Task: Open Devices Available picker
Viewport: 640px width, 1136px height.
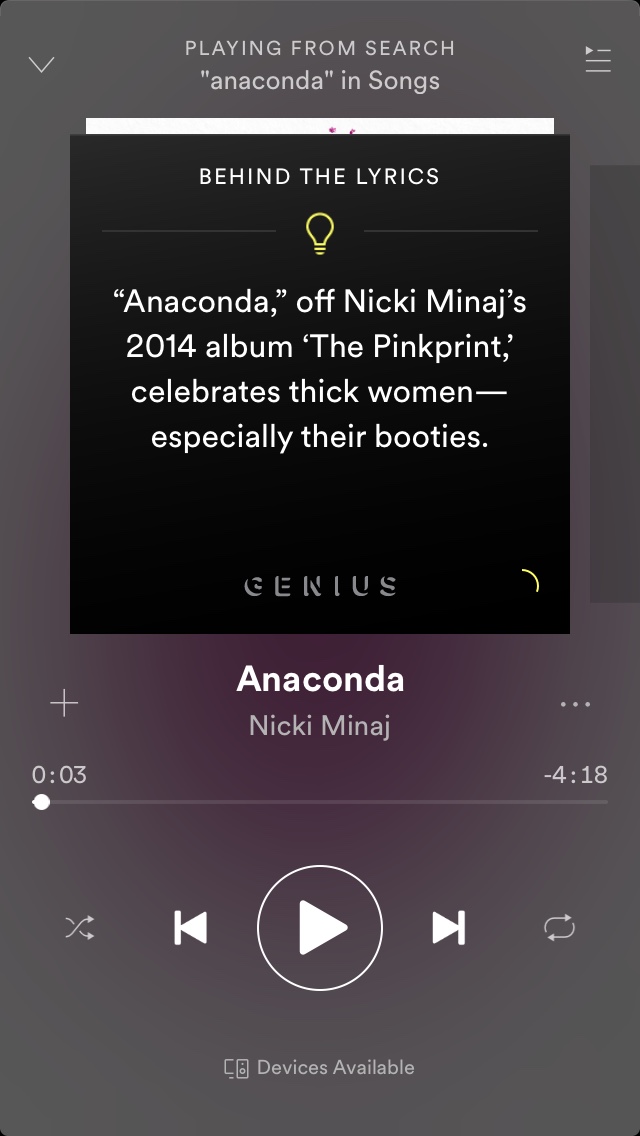Action: (320, 1068)
